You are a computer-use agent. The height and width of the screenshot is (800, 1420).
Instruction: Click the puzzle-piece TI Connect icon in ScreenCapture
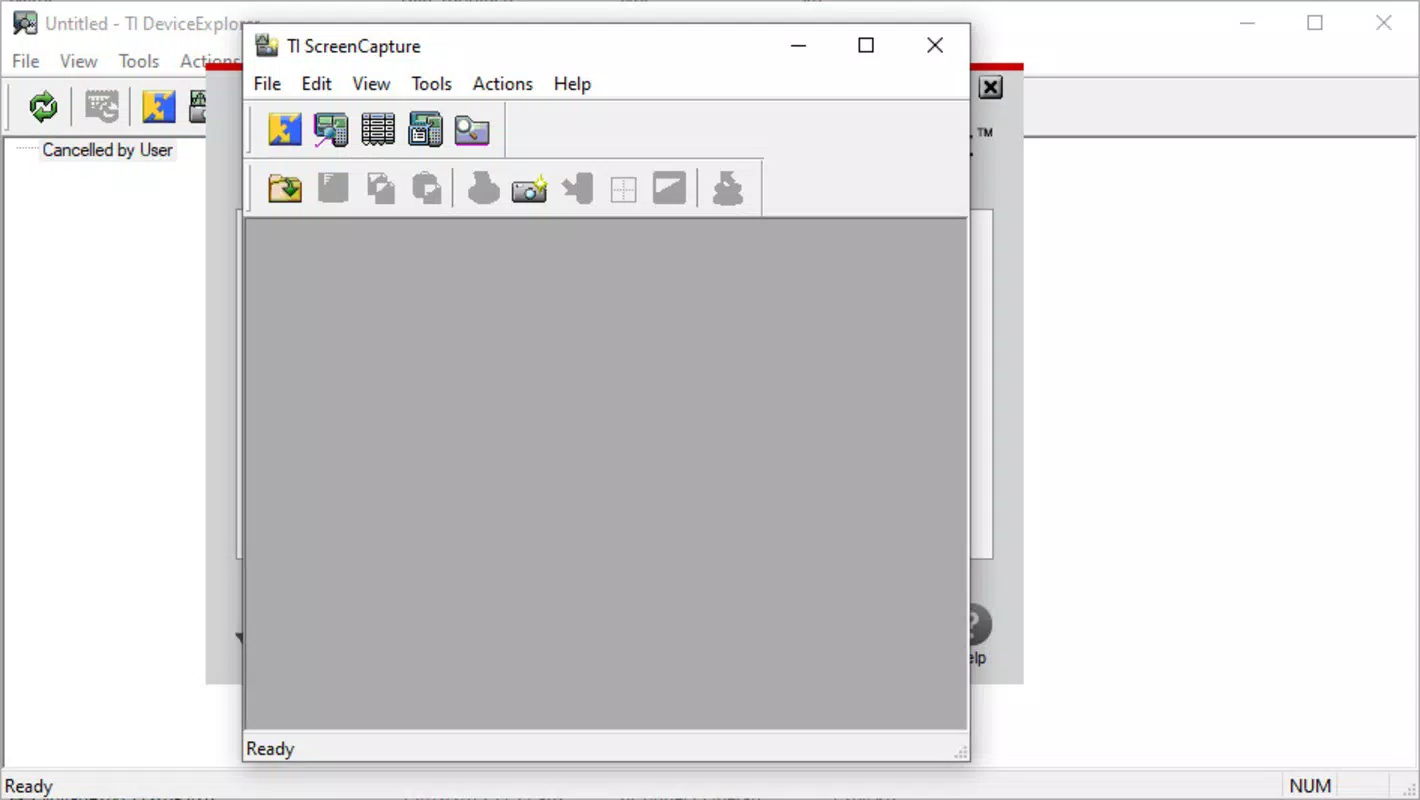(x=285, y=130)
